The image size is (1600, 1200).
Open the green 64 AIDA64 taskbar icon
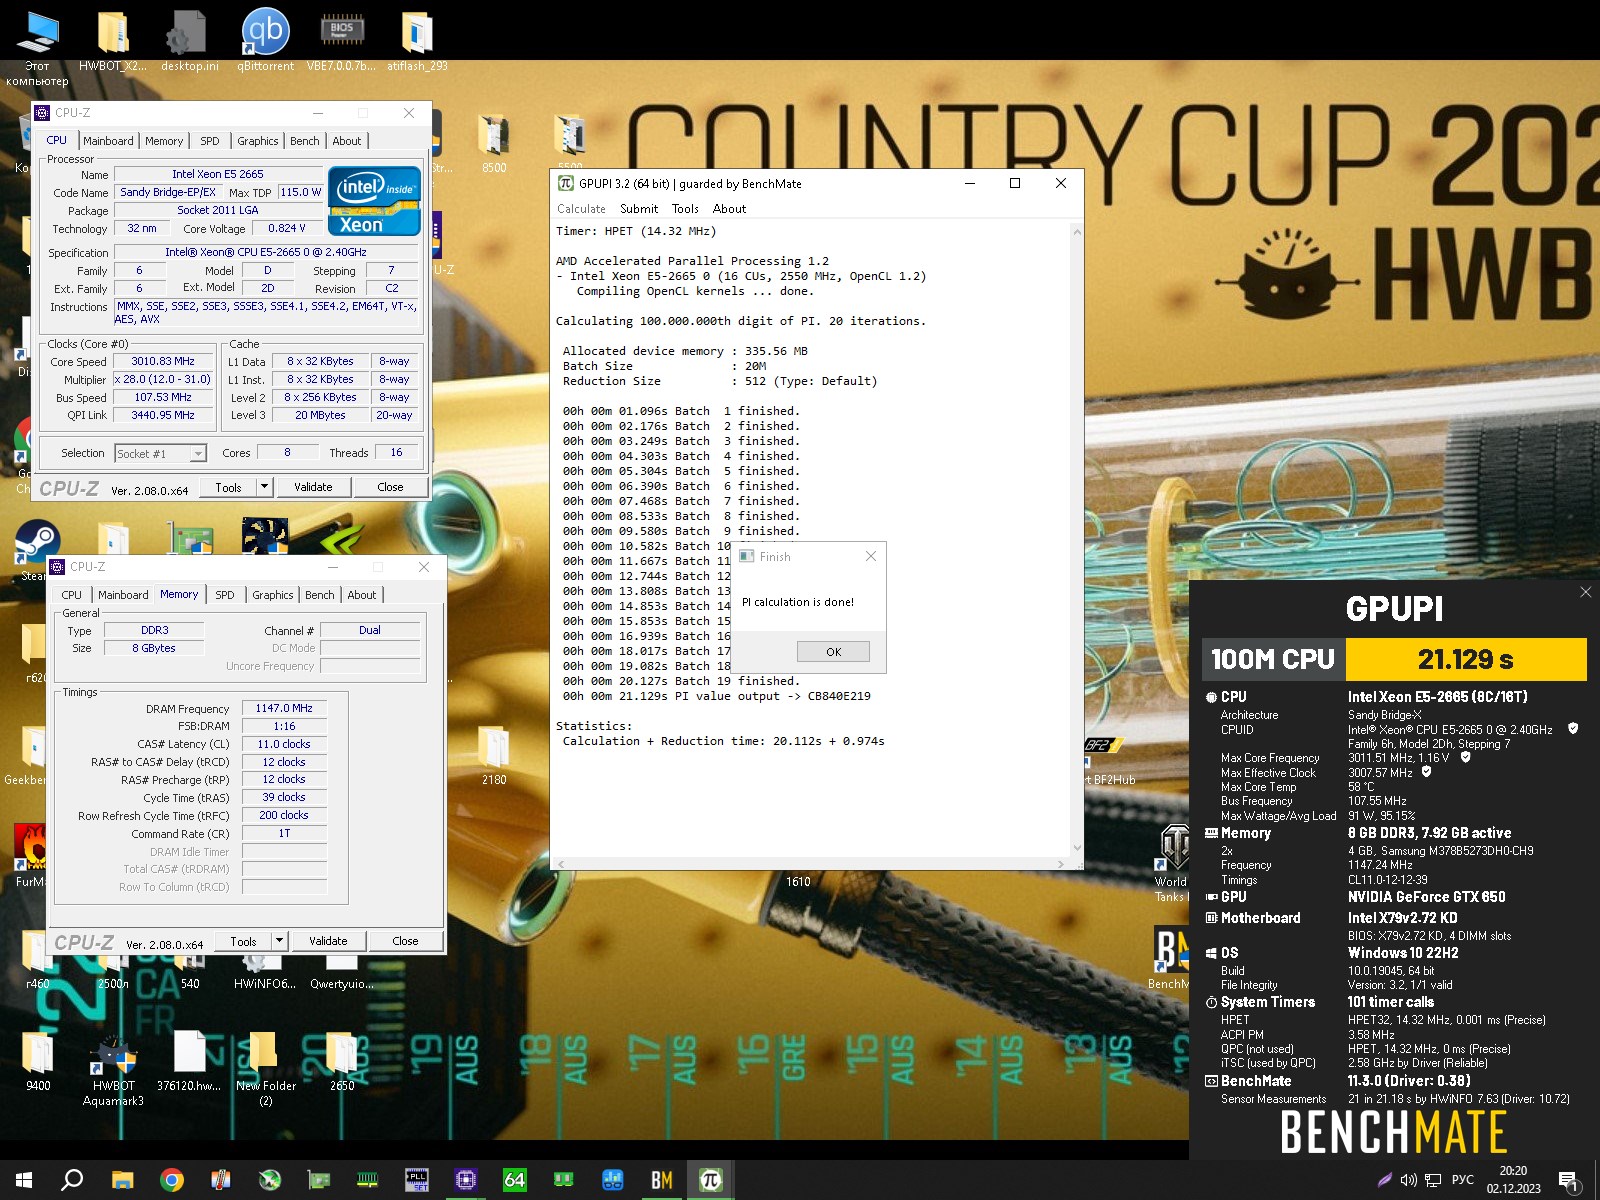pos(514,1180)
